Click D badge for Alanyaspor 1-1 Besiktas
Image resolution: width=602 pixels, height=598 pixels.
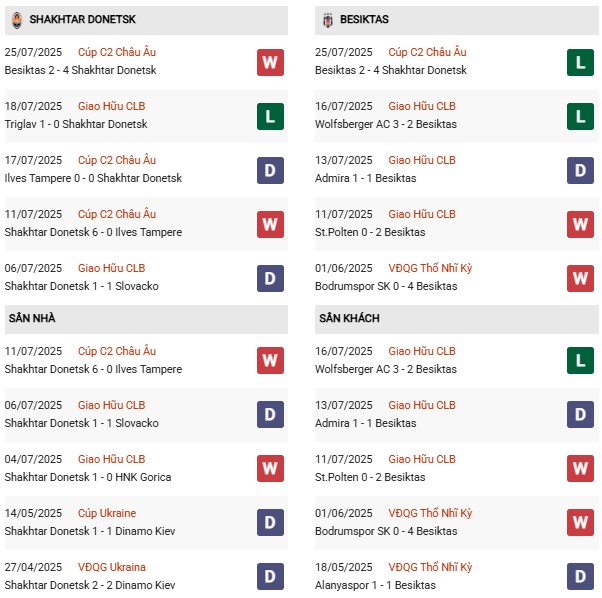click(x=581, y=576)
